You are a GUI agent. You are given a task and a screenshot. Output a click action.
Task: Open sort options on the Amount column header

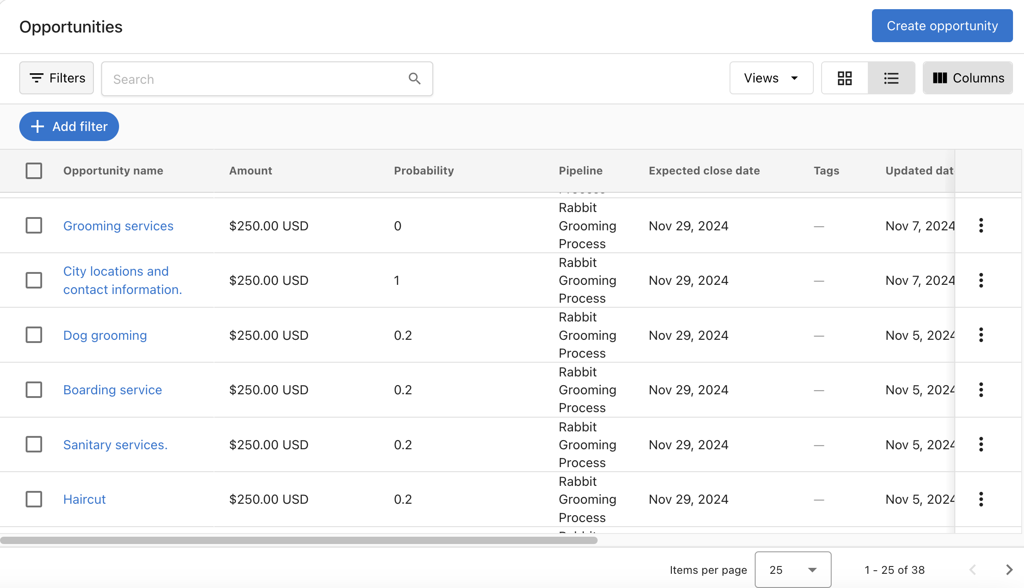250,170
